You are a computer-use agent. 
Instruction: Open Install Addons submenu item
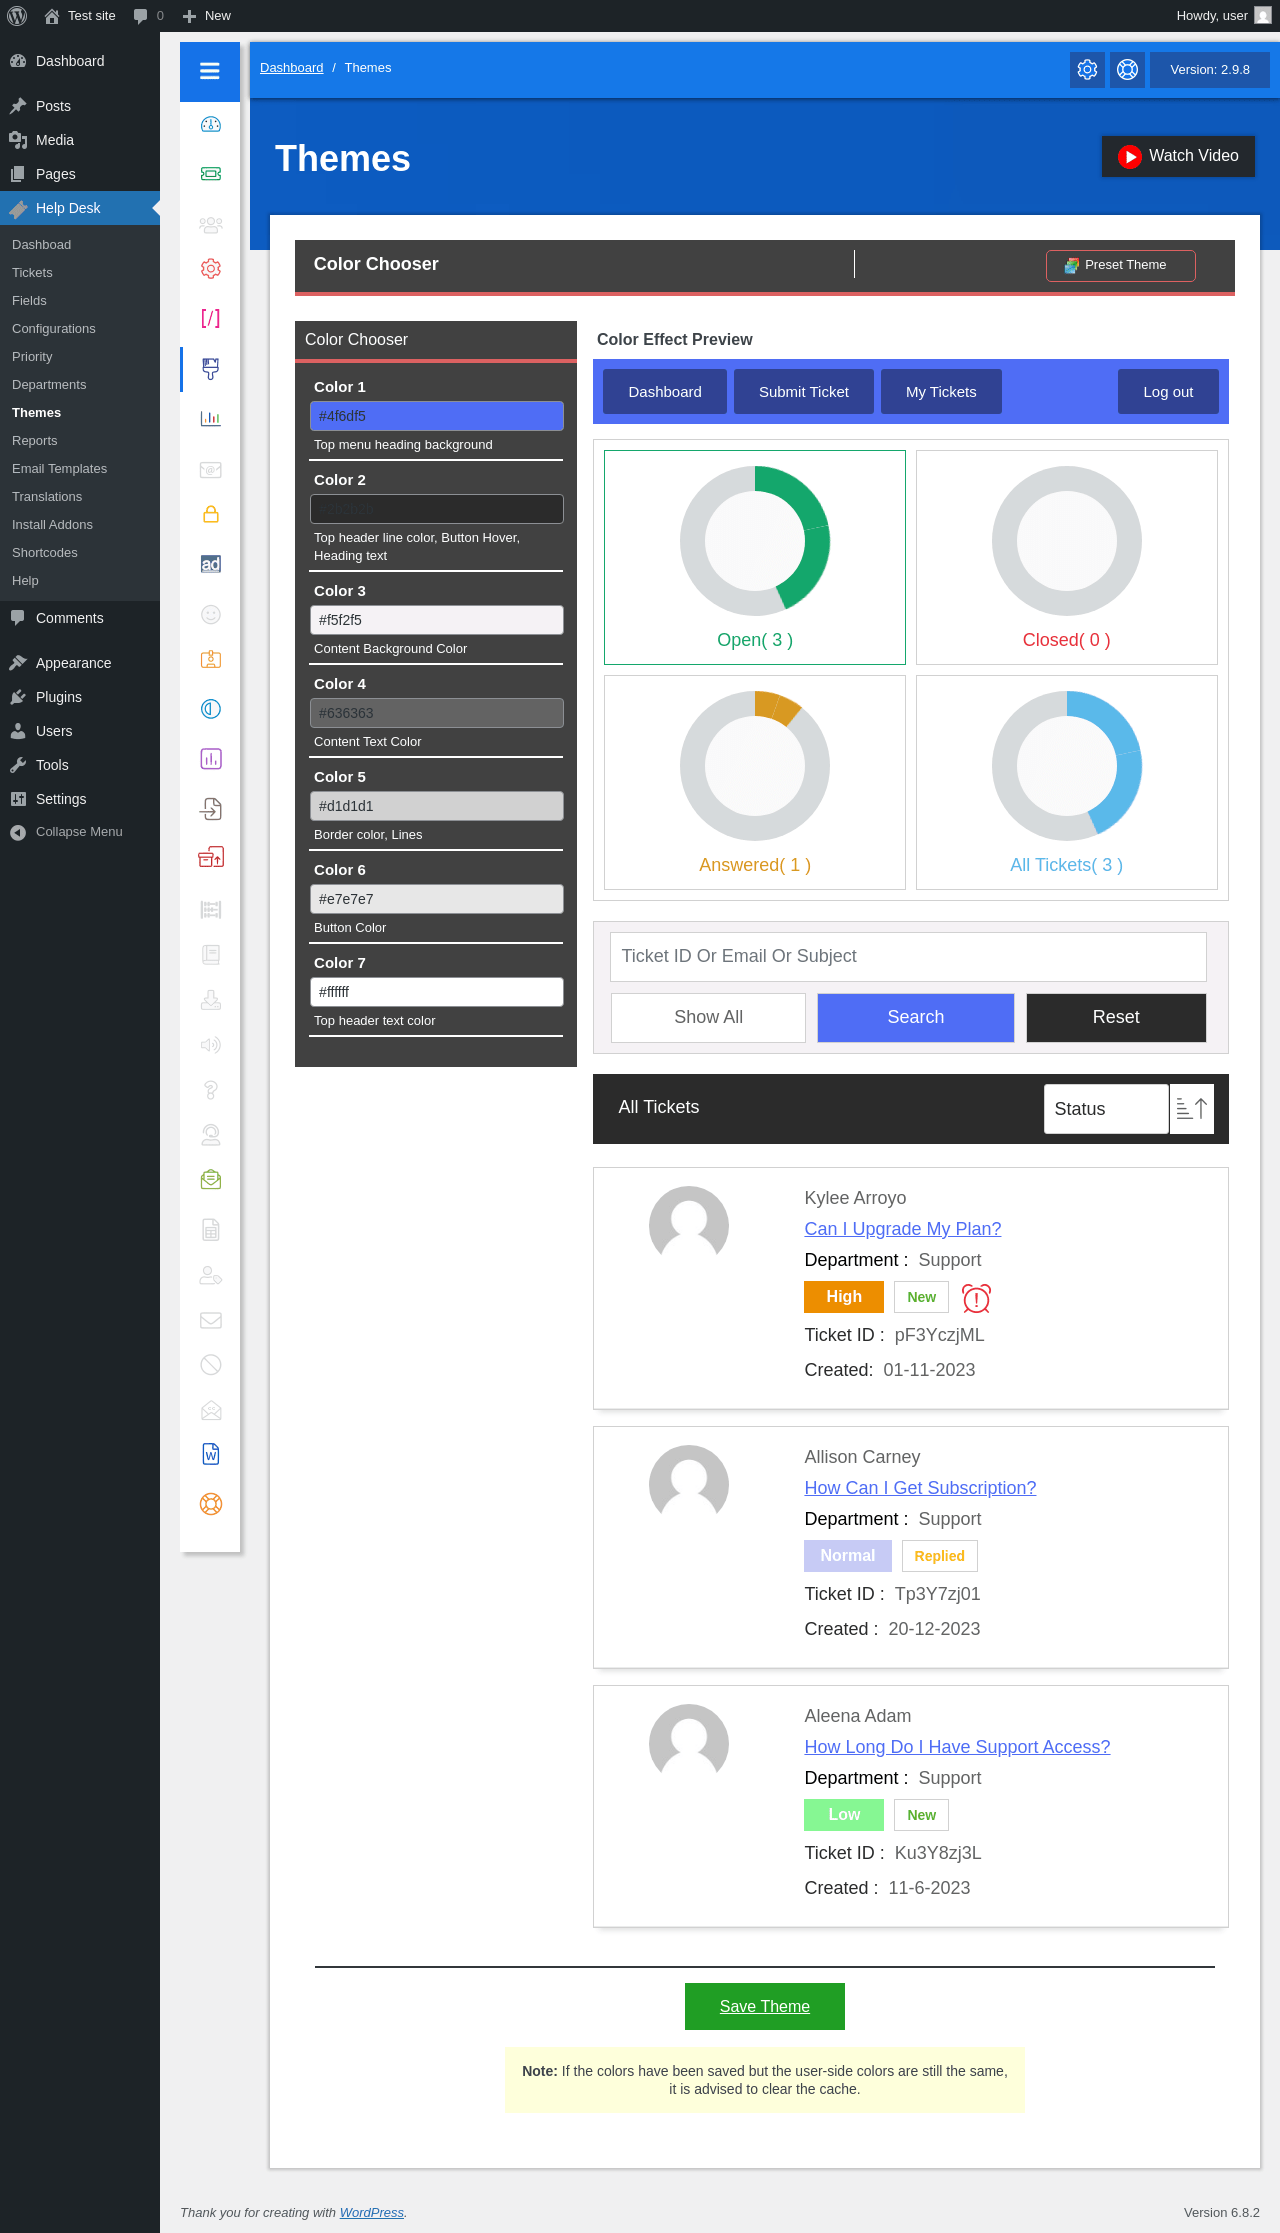[x=52, y=525]
